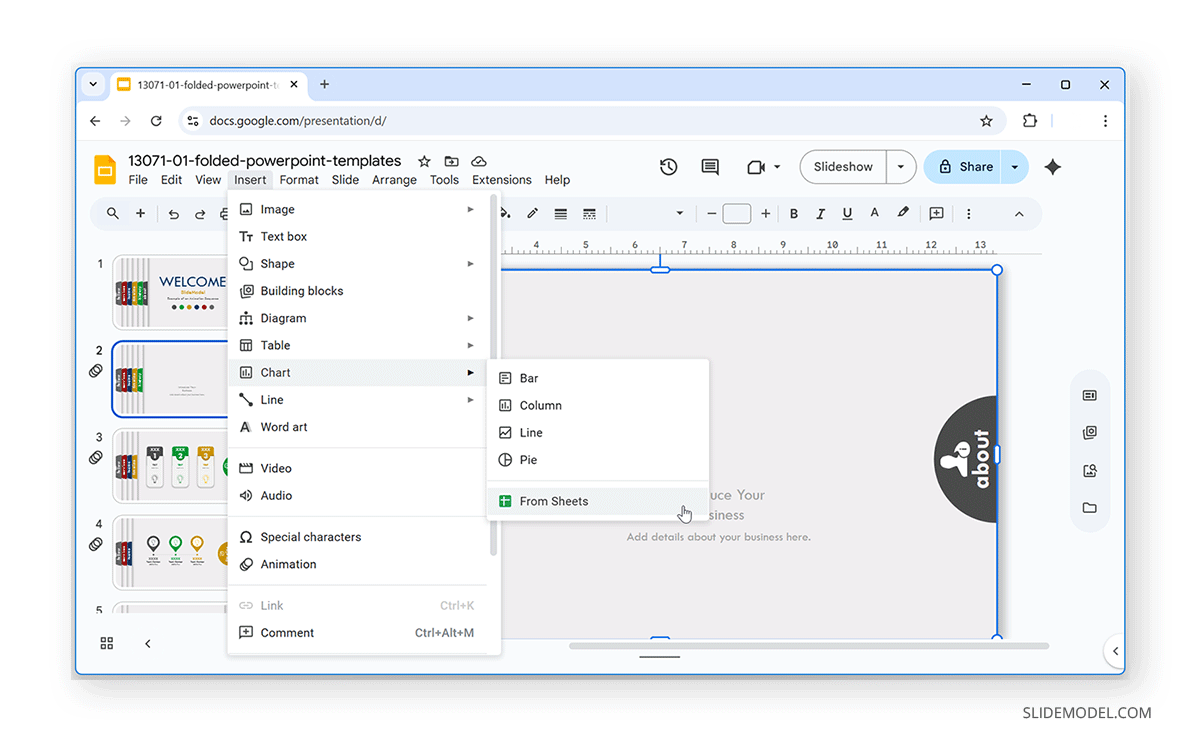
Task: Select From Sheets in the Chart submenu
Action: pos(555,501)
